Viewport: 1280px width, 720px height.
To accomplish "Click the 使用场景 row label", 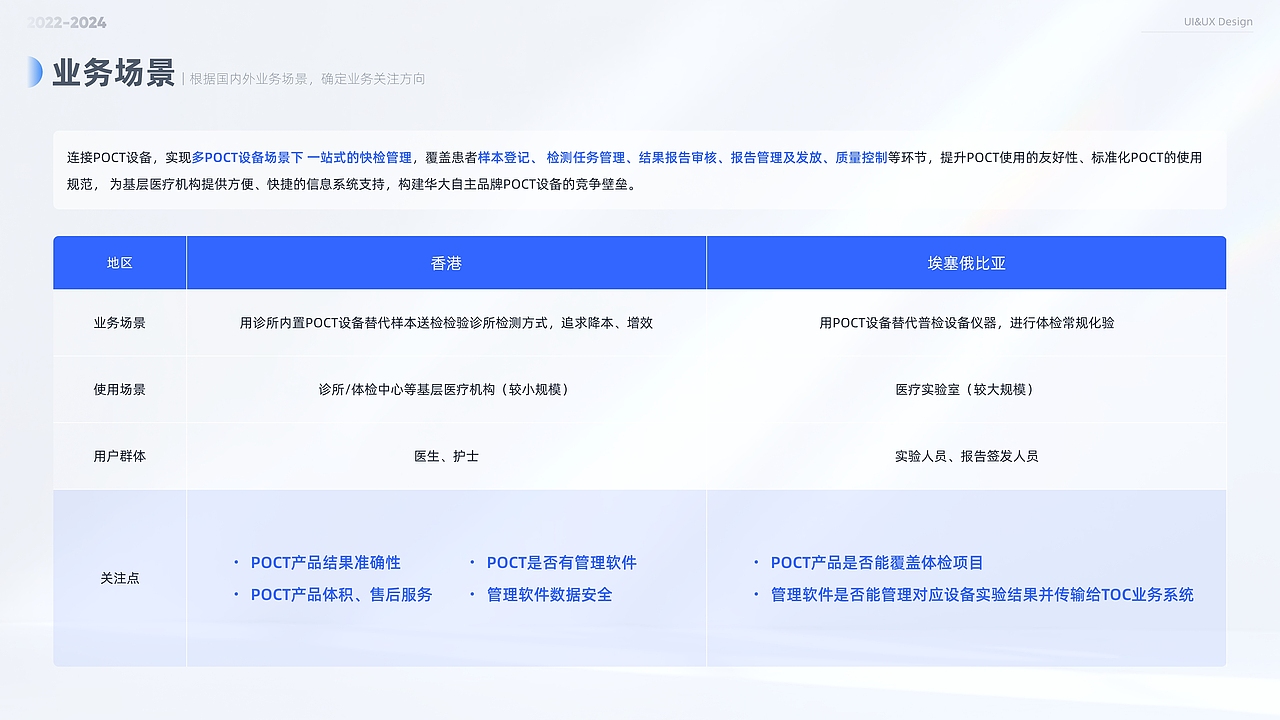I will pos(119,389).
